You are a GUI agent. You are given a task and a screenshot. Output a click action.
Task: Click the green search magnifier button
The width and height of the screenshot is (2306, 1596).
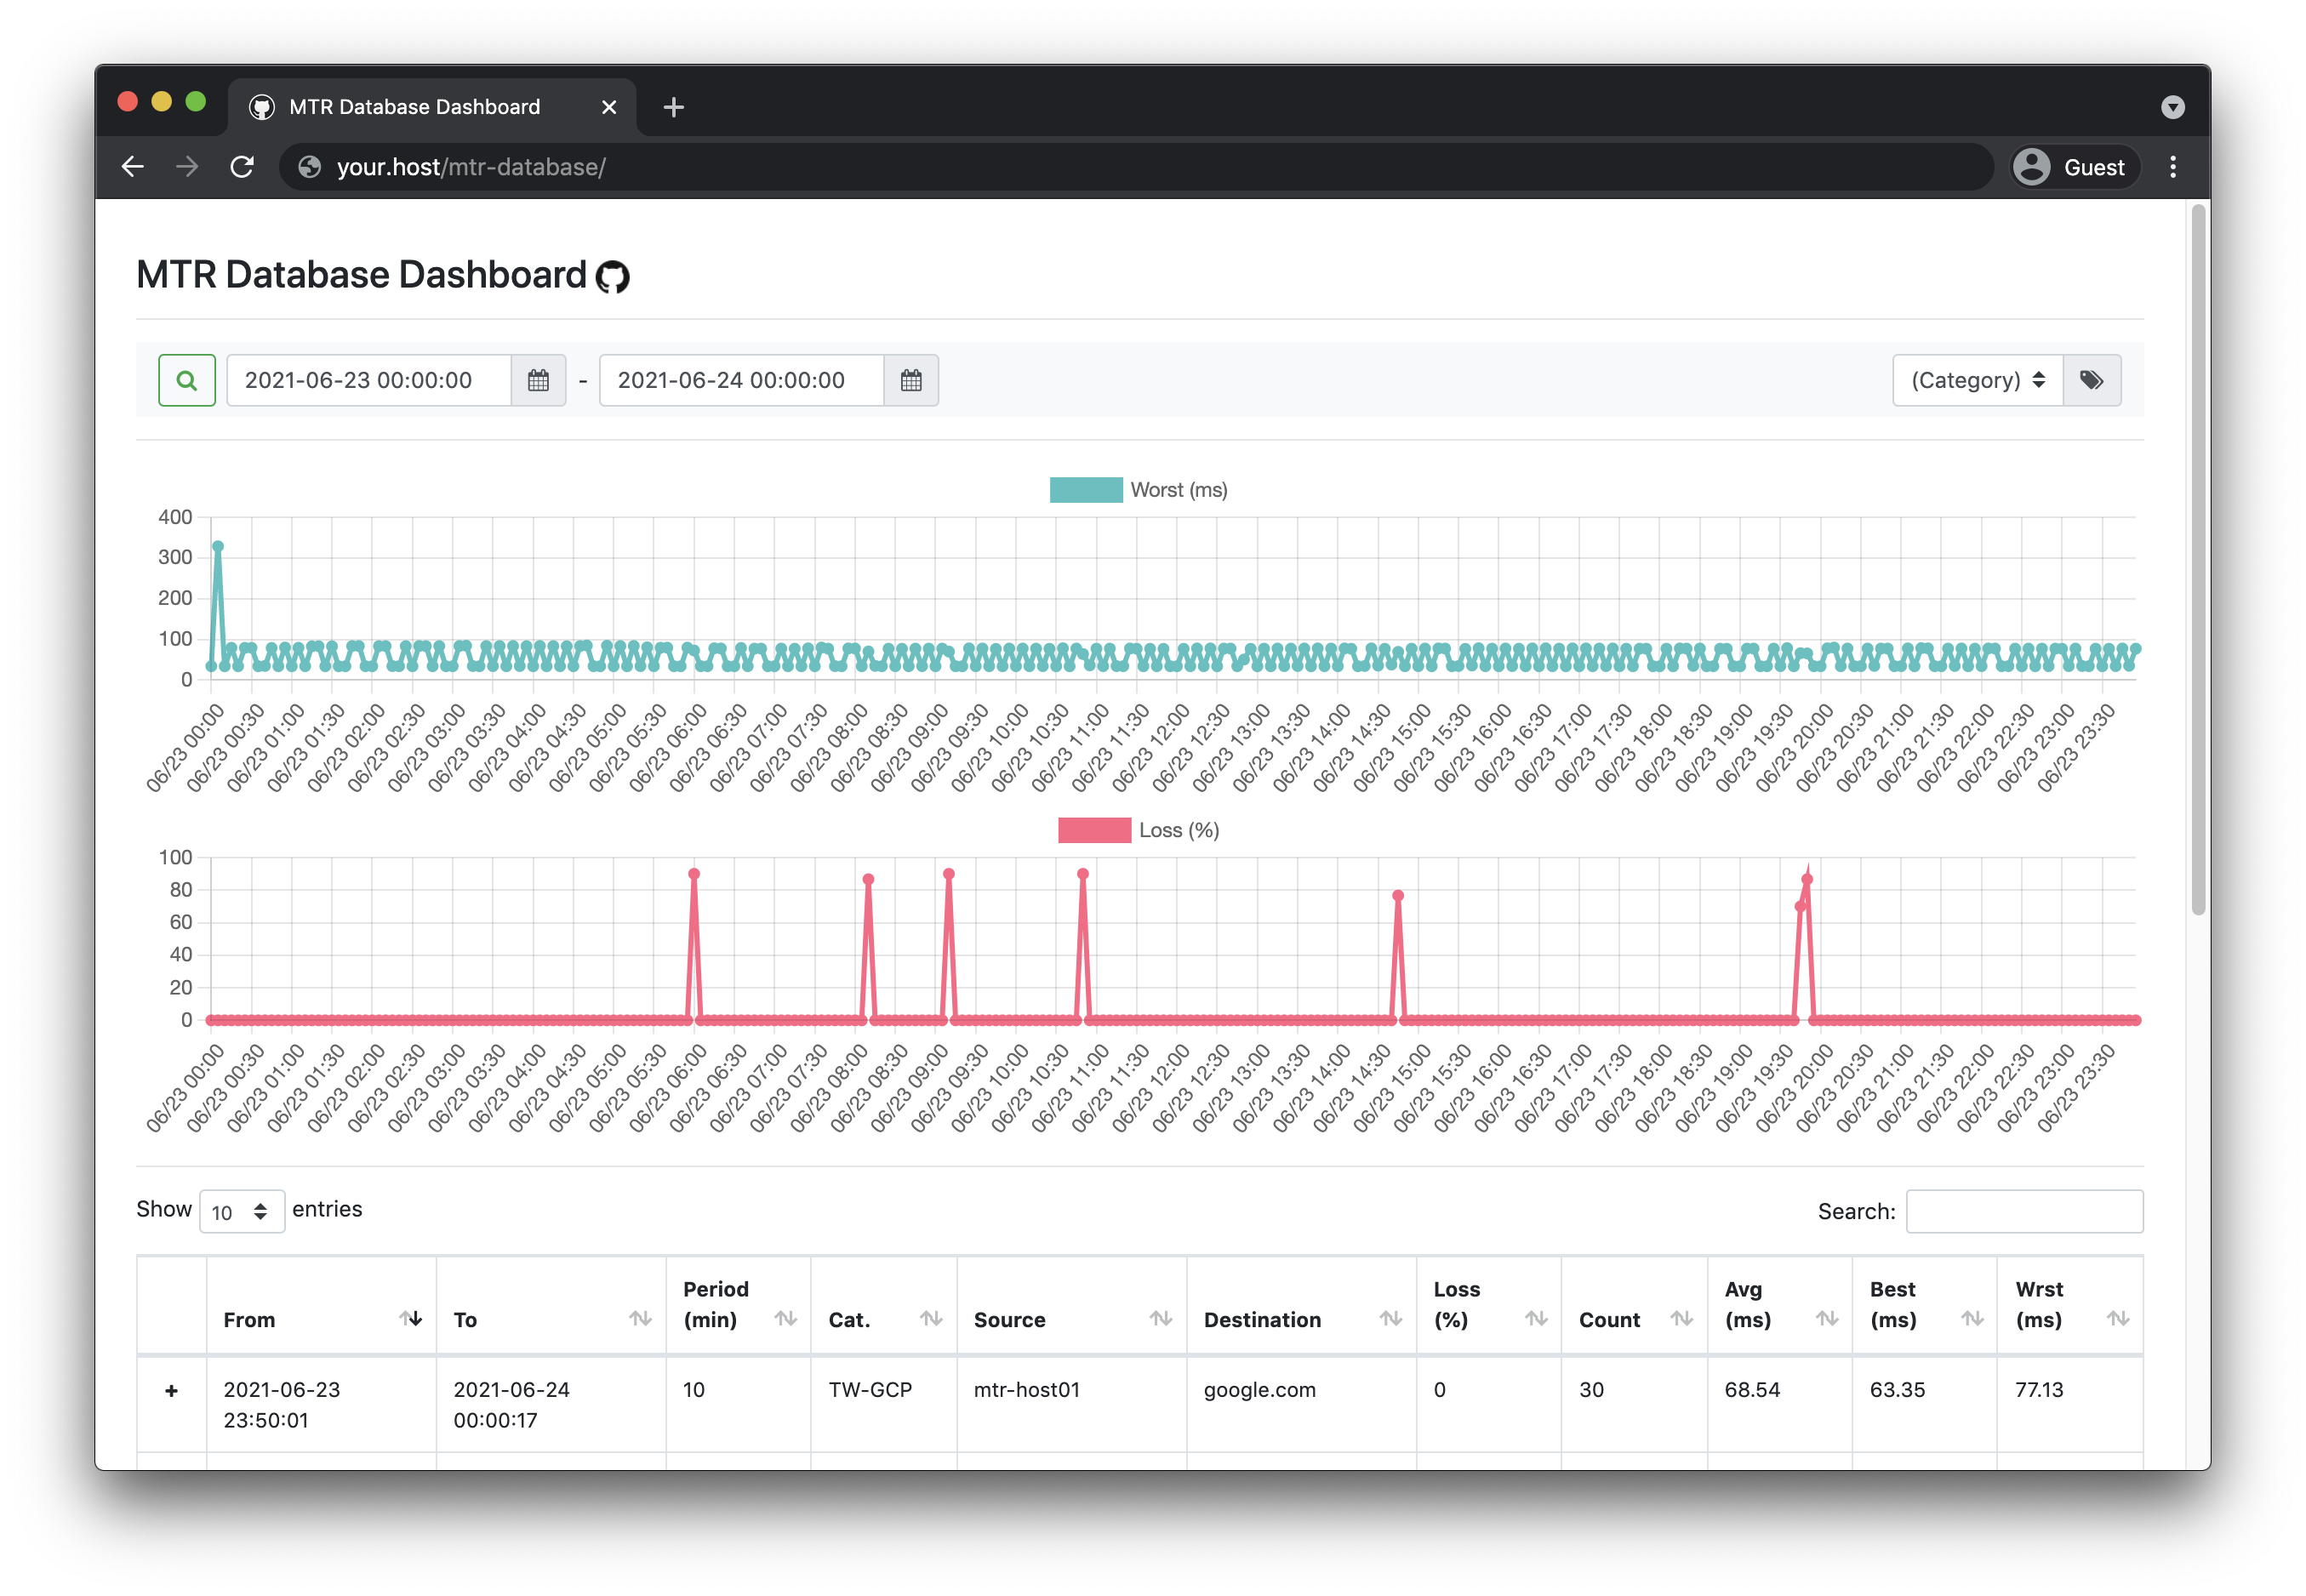pos(186,380)
